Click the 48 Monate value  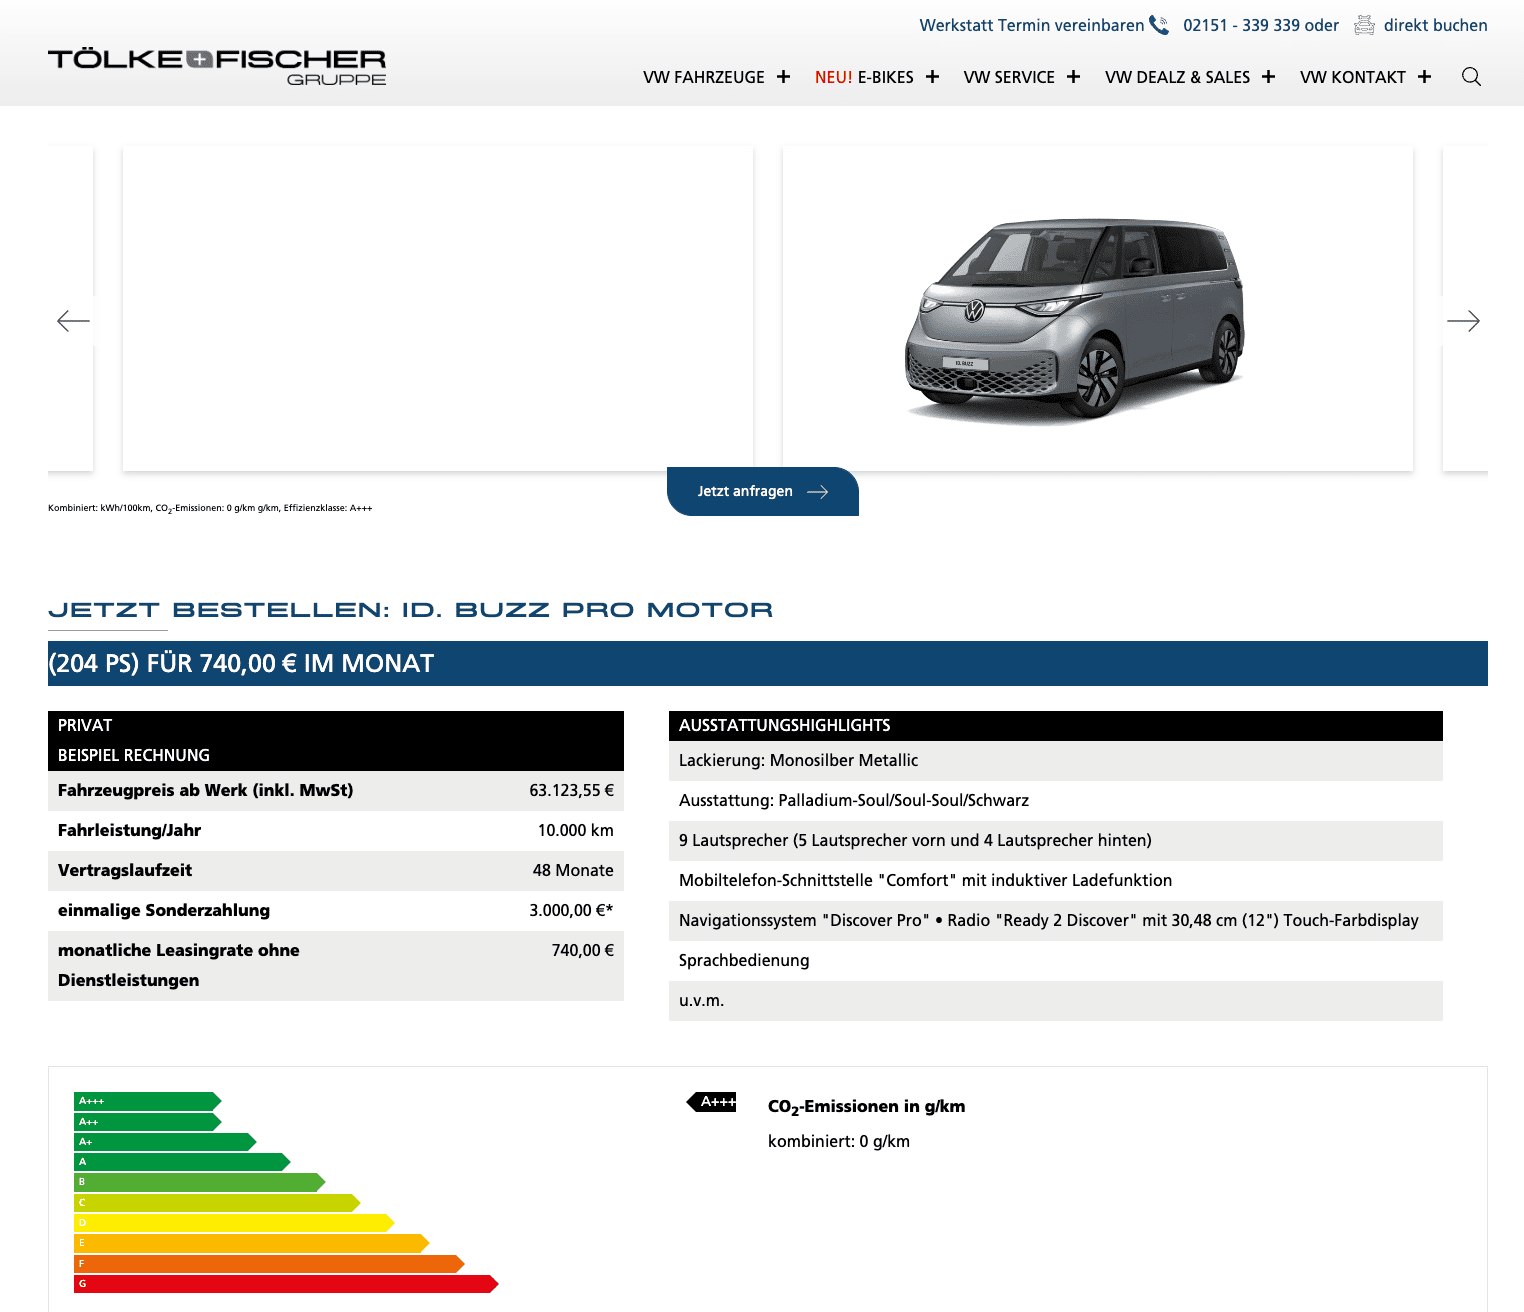[x=573, y=870]
